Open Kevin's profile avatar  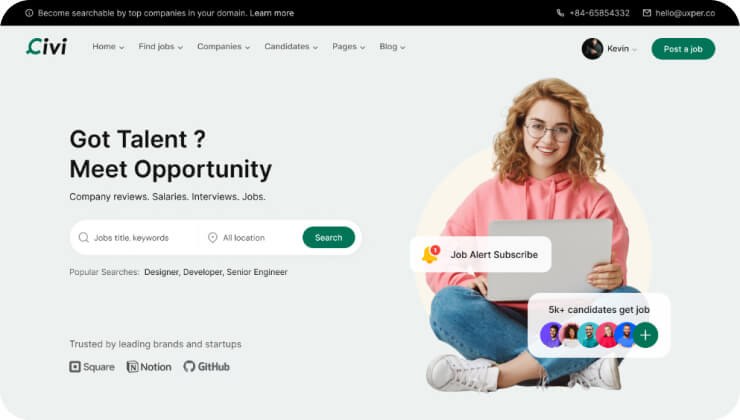point(592,48)
